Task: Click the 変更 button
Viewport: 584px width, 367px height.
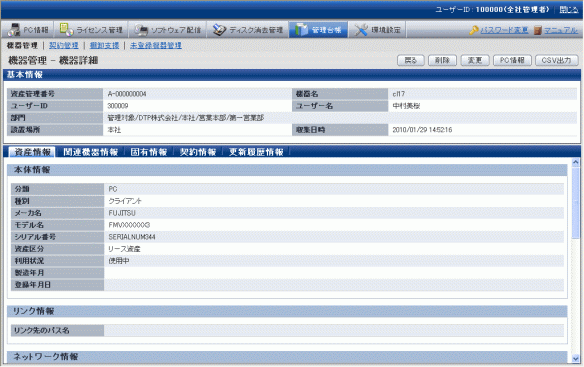Action: point(474,60)
